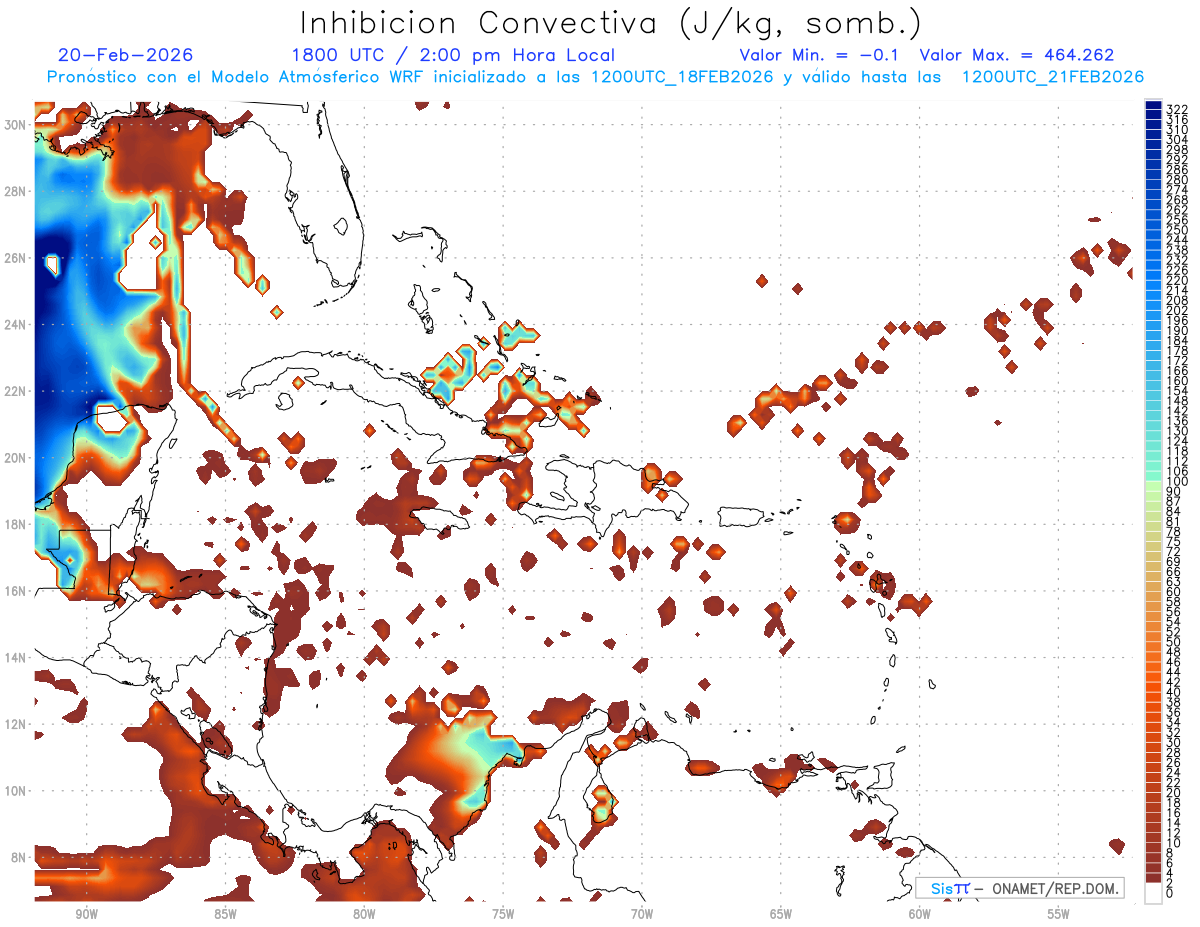
Task: Click the '12N' latitude label
Action: pyautogui.click(x=15, y=724)
